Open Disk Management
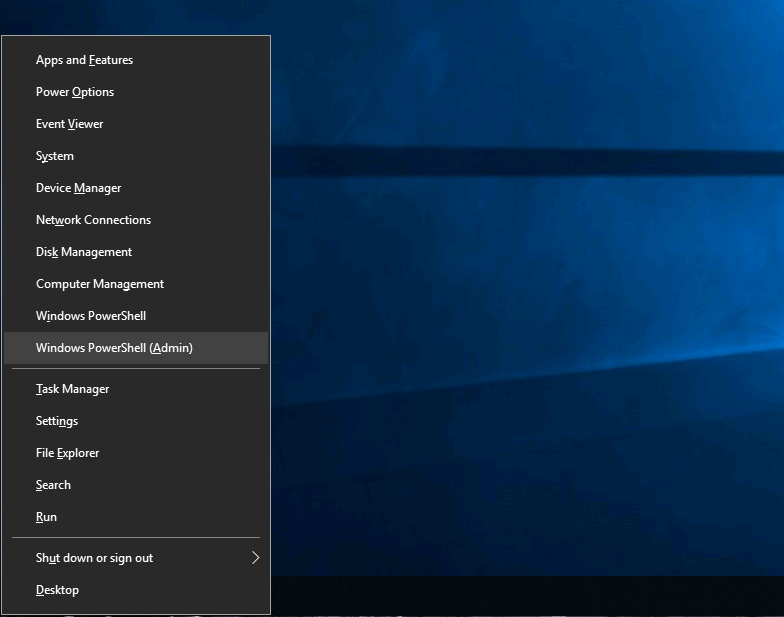The height and width of the screenshot is (617, 784). pos(136,252)
